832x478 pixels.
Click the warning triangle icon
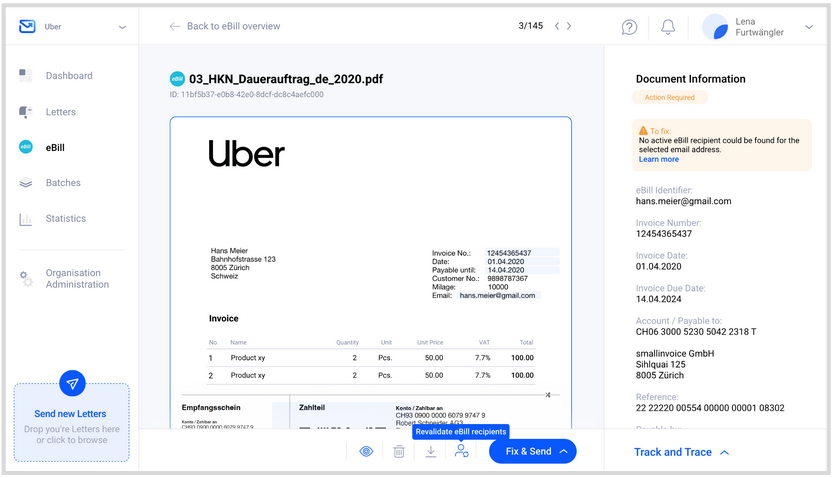pos(643,131)
